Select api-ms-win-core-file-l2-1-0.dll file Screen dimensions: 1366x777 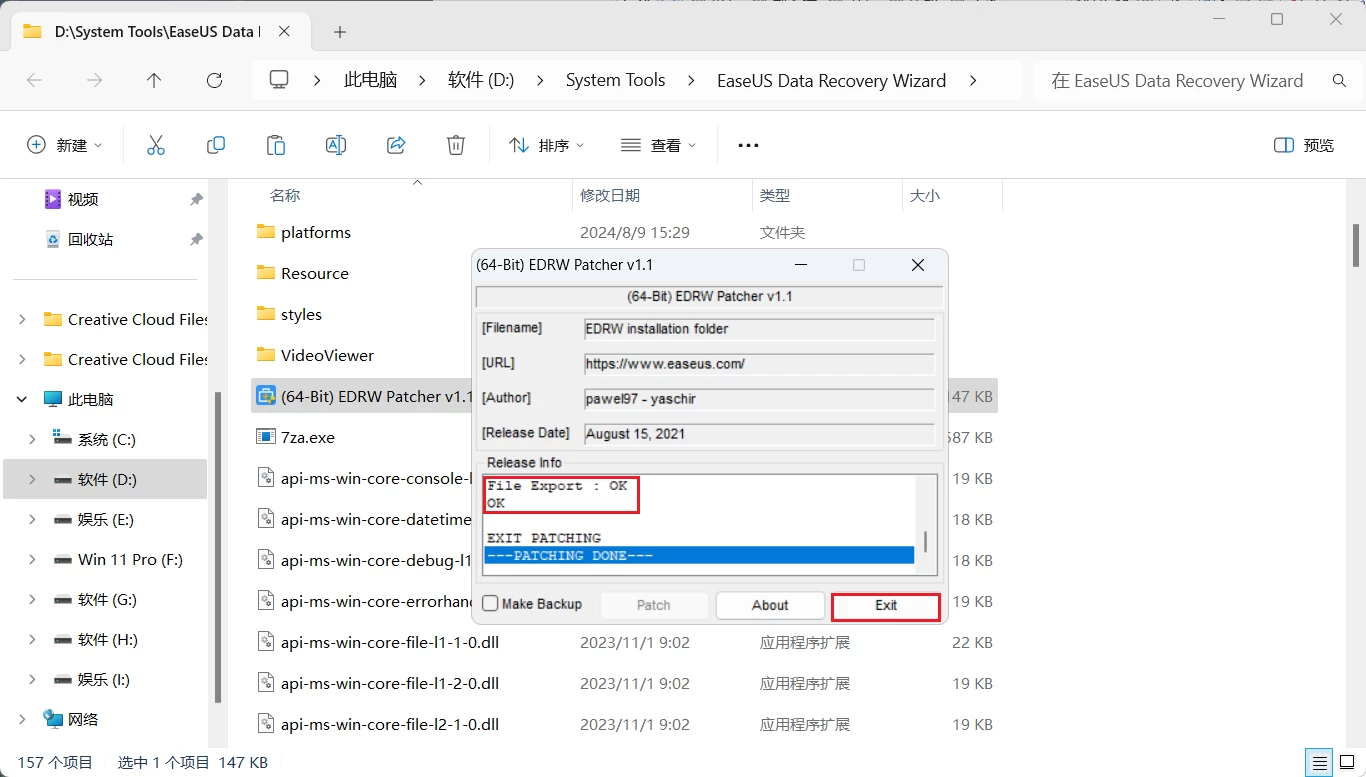tap(389, 724)
